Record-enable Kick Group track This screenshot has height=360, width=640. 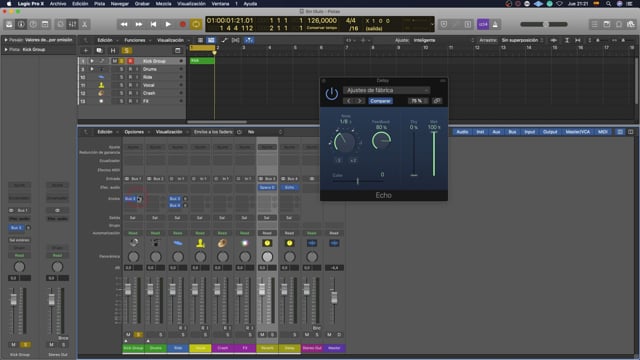tap(130, 61)
